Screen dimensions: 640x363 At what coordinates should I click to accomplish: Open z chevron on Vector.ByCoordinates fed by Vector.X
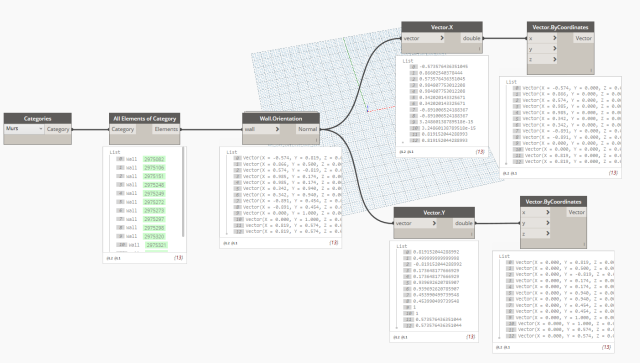tap(554, 60)
